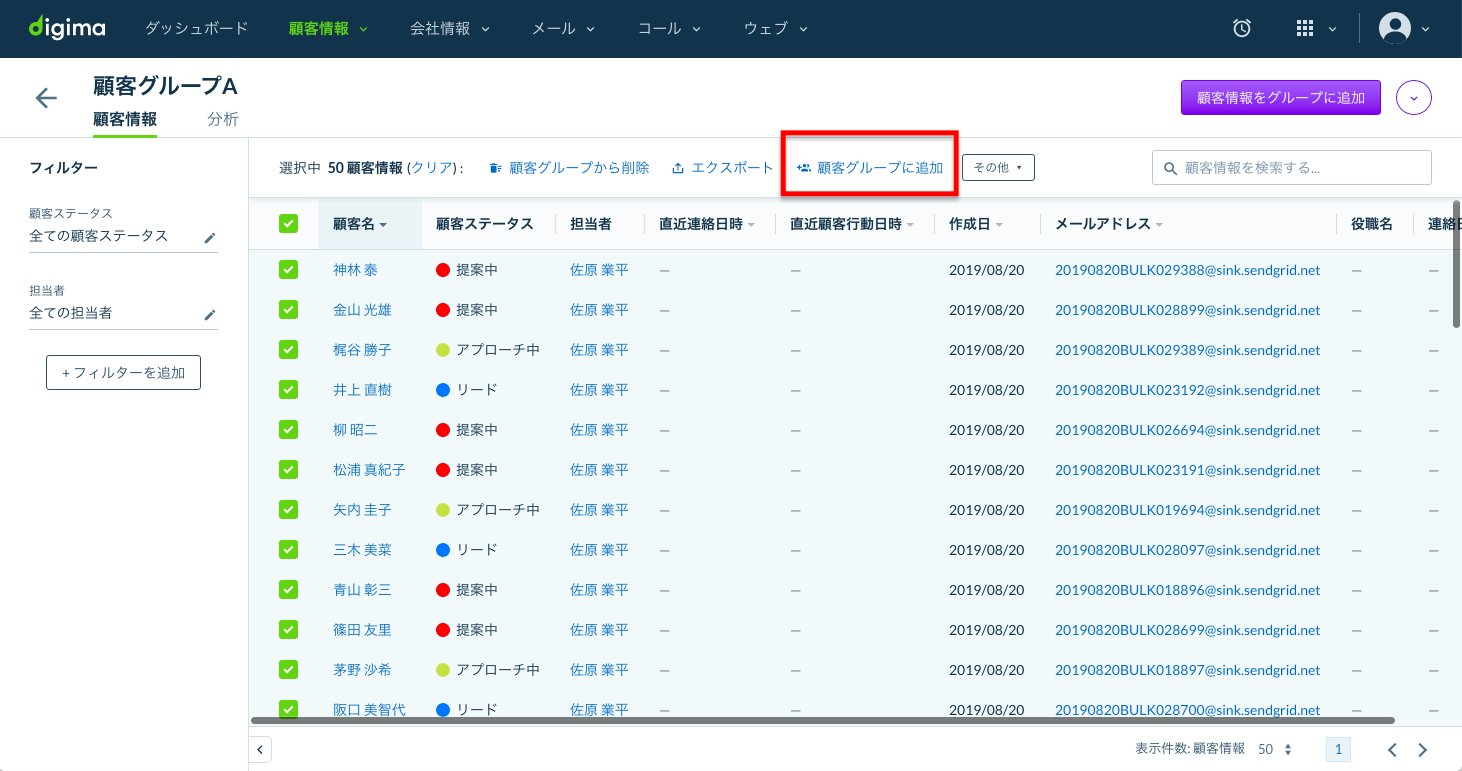Uncheck the 梶谷 勝子 row checkbox
This screenshot has height=771, width=1462.
point(288,350)
